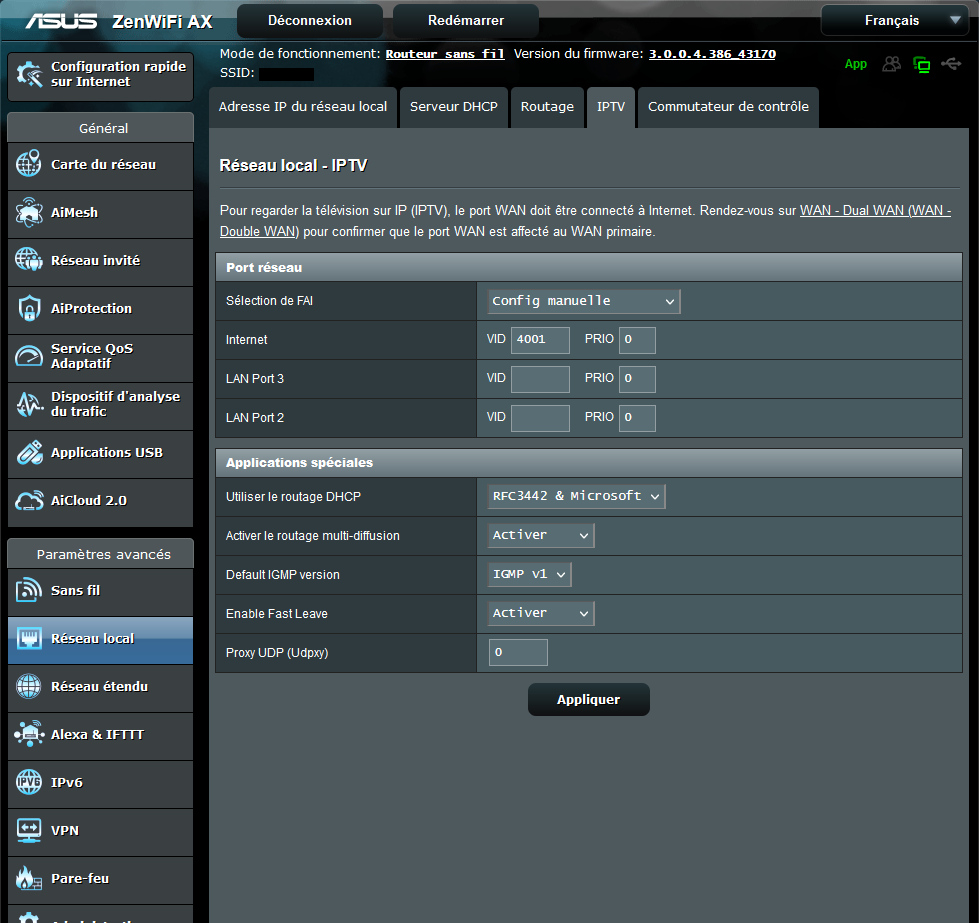Screen dimensions: 979x923
Task: Select the IPTV tab
Action: pyautogui.click(x=611, y=107)
